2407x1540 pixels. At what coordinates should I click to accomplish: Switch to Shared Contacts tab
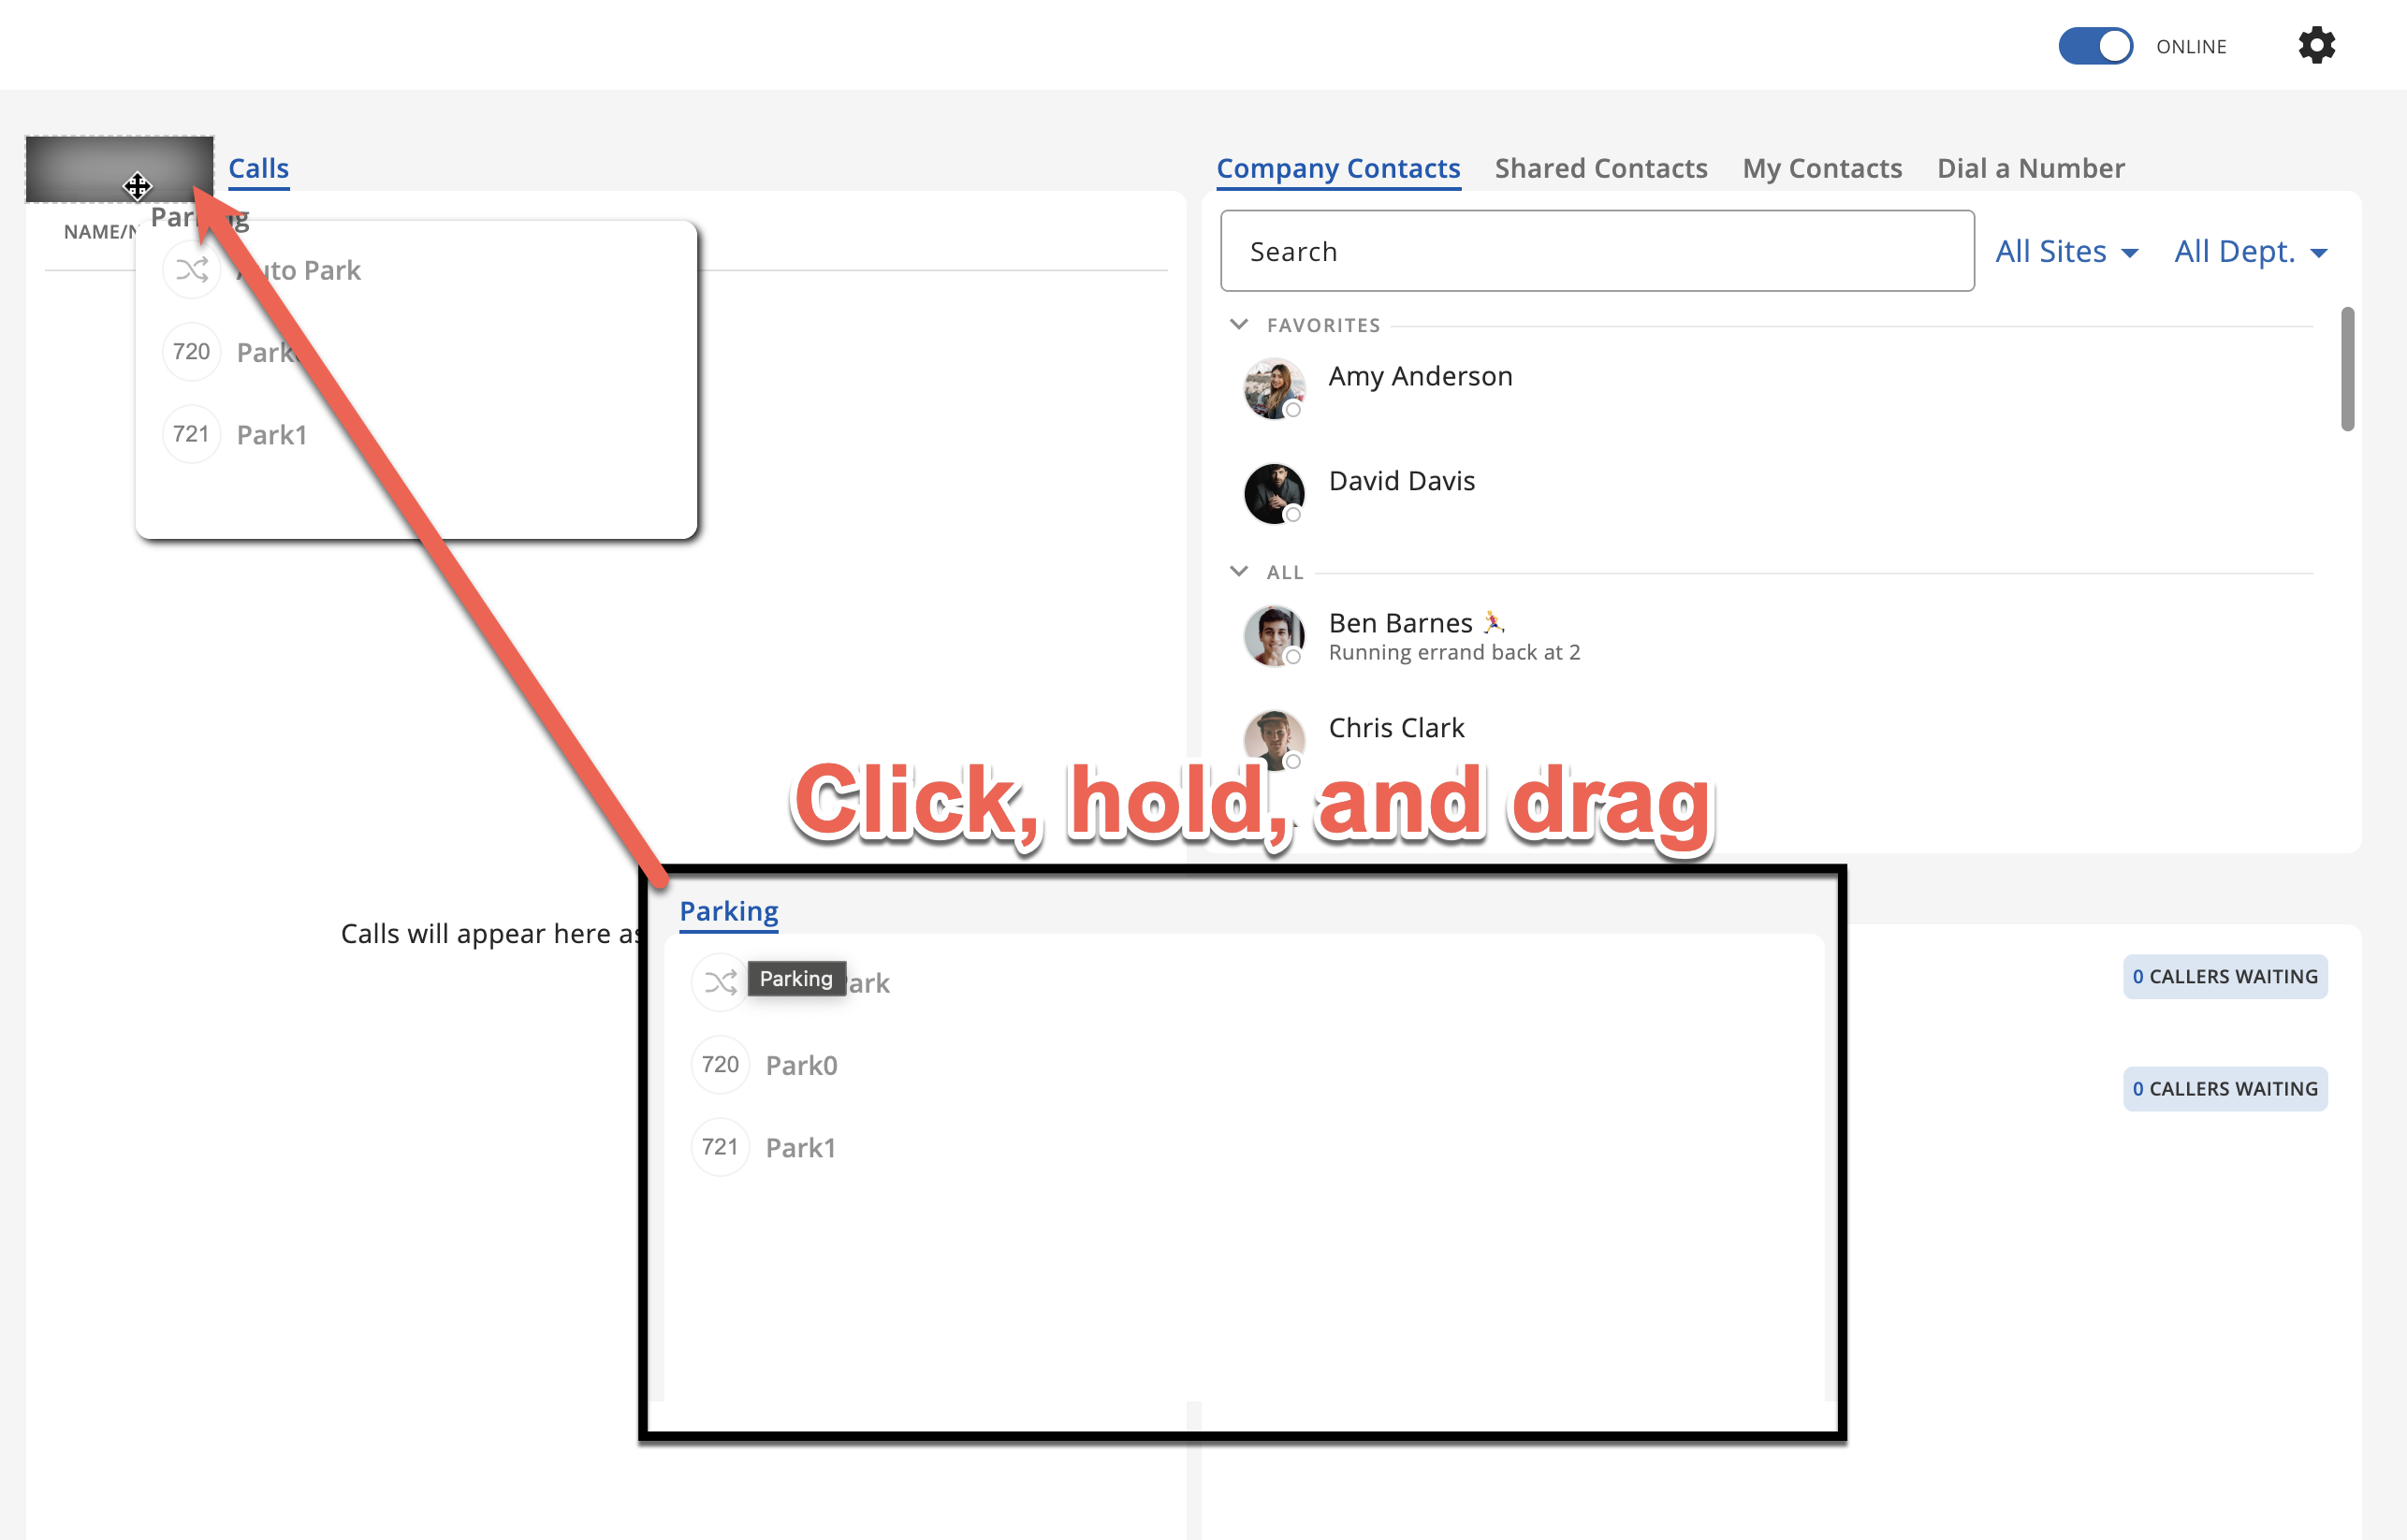[x=1600, y=168]
